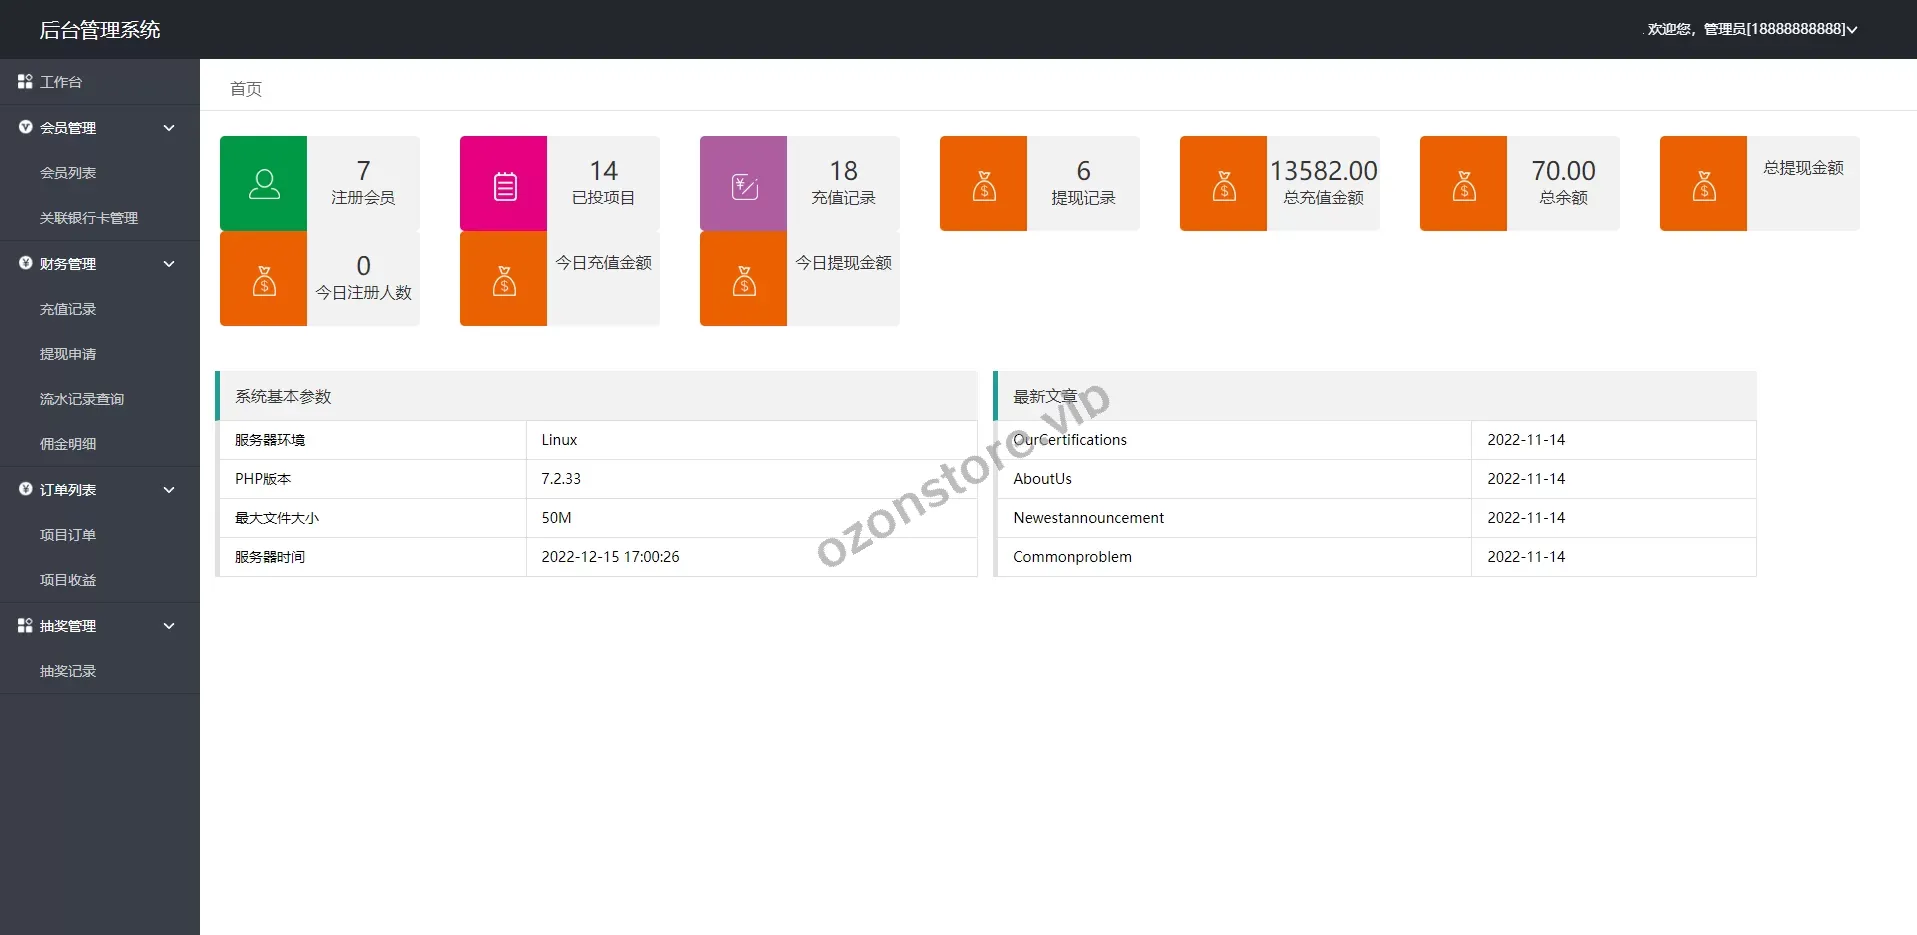The image size is (1917, 935).
Task: Click the 后台管理系统 title logo
Action: pyautogui.click(x=100, y=30)
